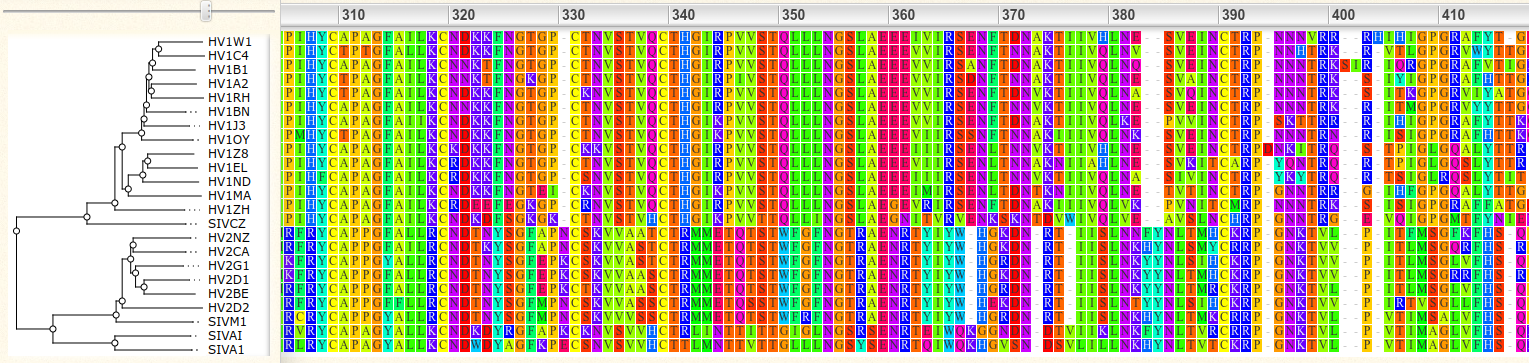1529x363 pixels.
Task: Select tree leaf HV2NZ
Action: 229,238
